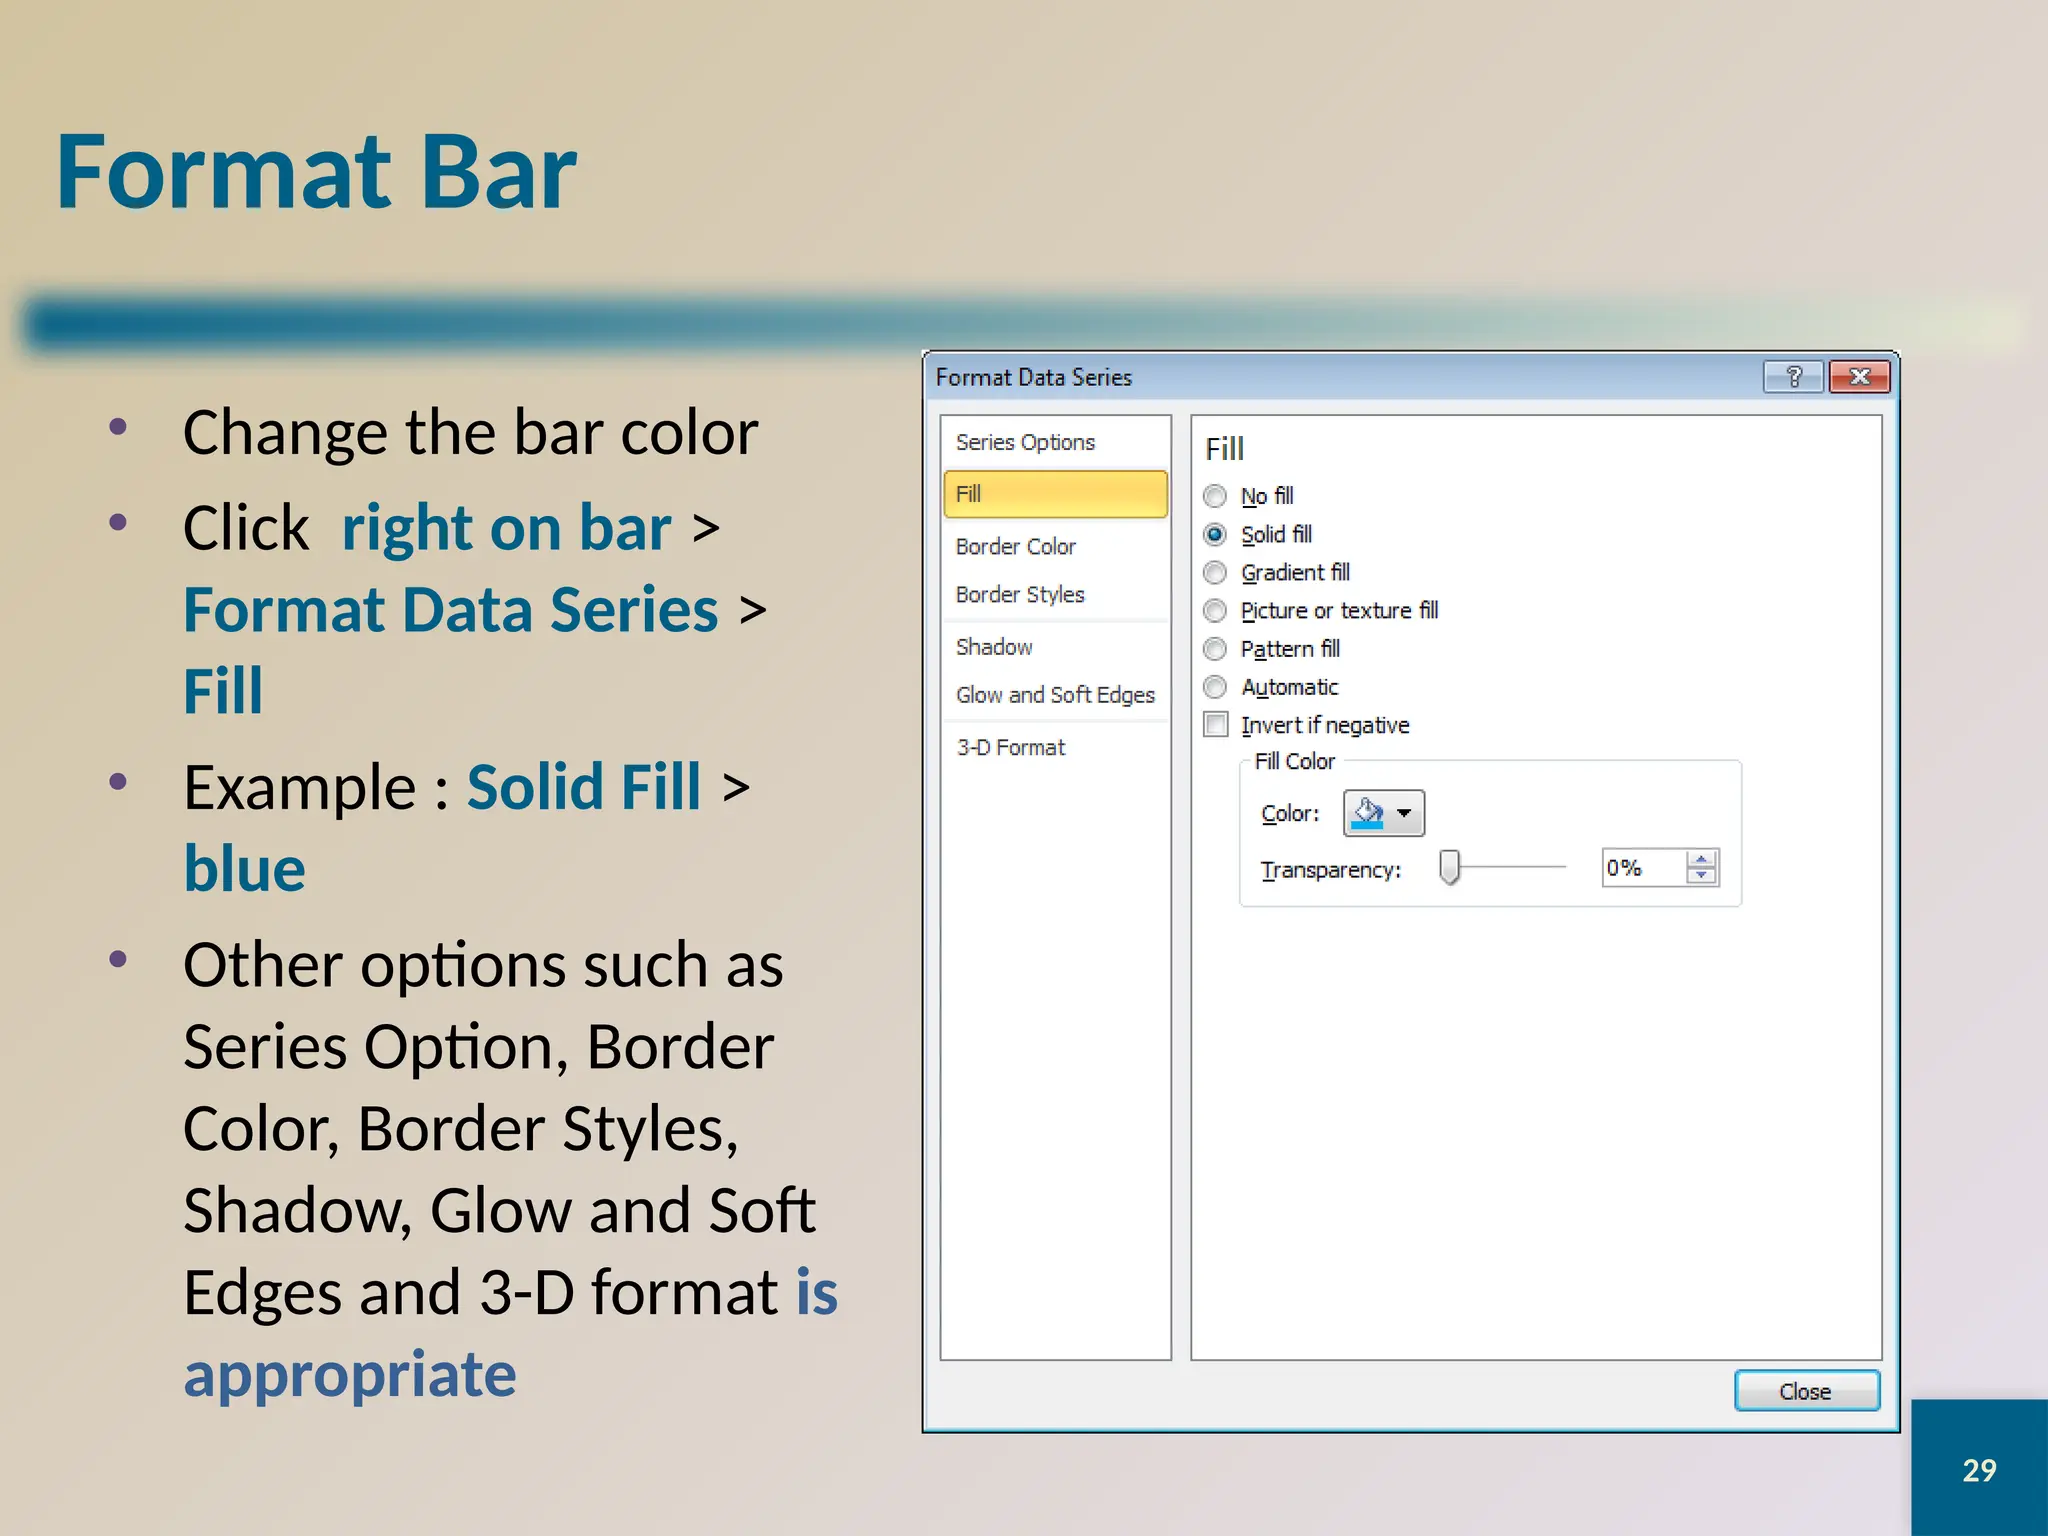Click the paint bucket fill color icon
Image resolution: width=2048 pixels, height=1536 pixels.
[1367, 813]
